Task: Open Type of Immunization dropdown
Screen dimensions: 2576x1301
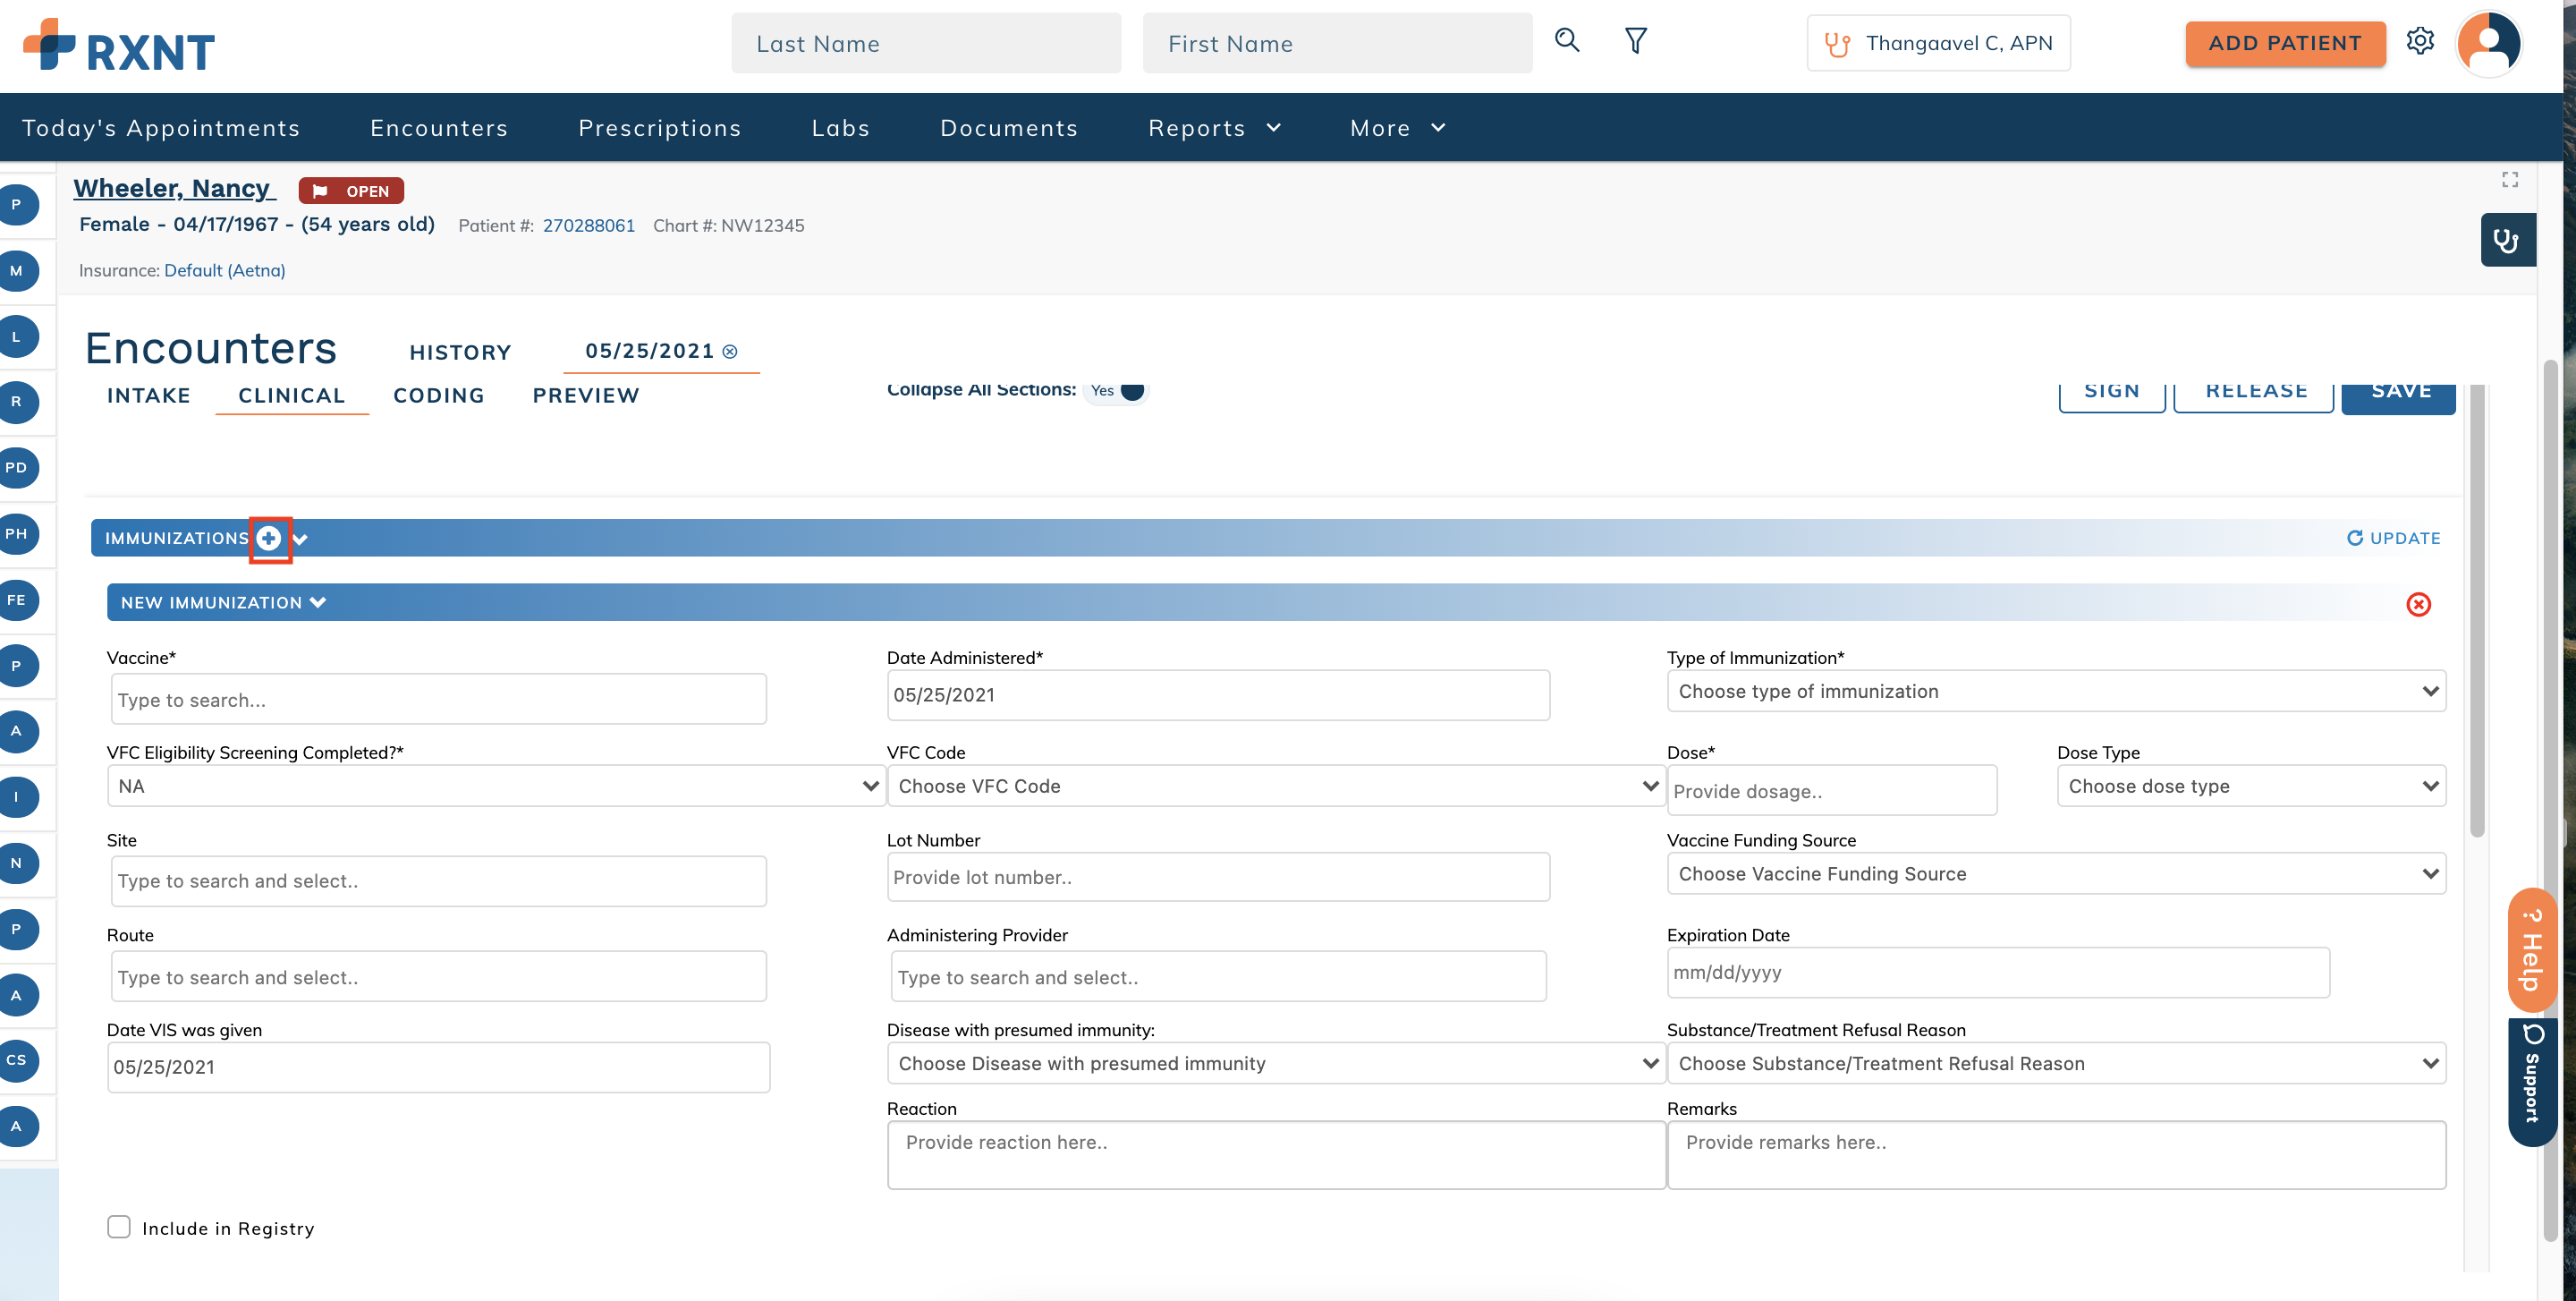Action: click(x=2056, y=691)
